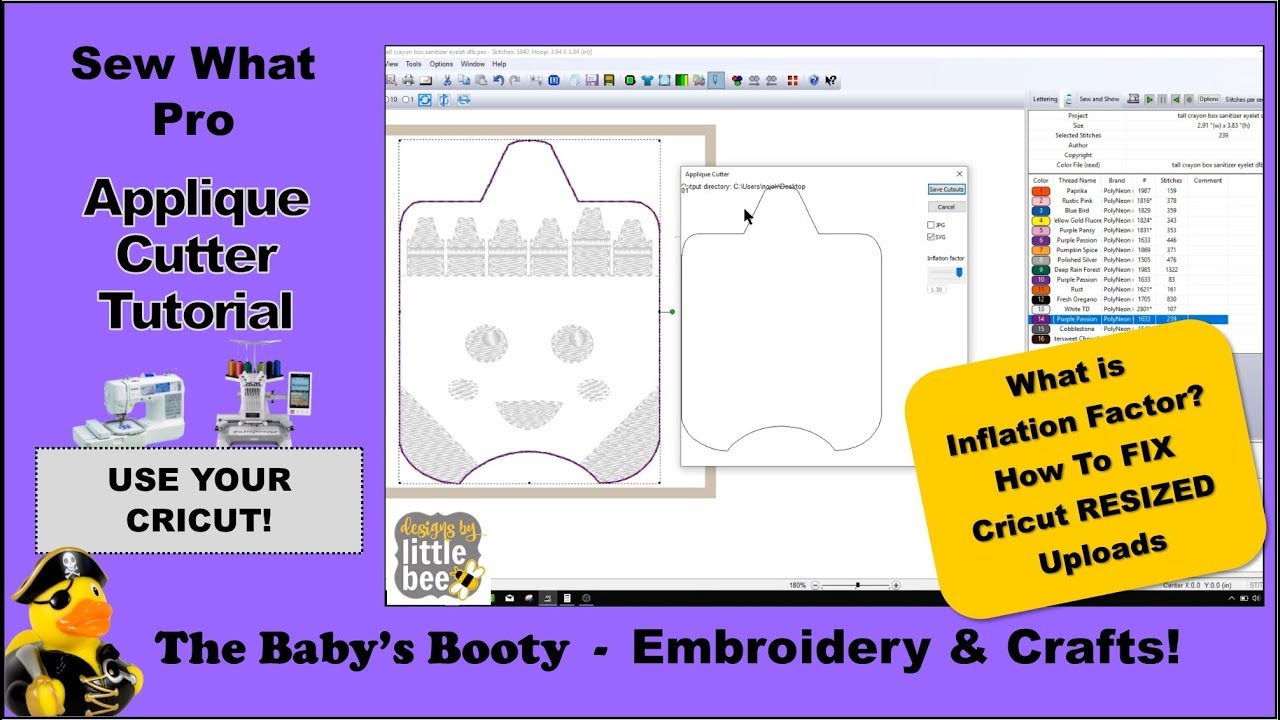Click the green gradient color icon

[680, 80]
